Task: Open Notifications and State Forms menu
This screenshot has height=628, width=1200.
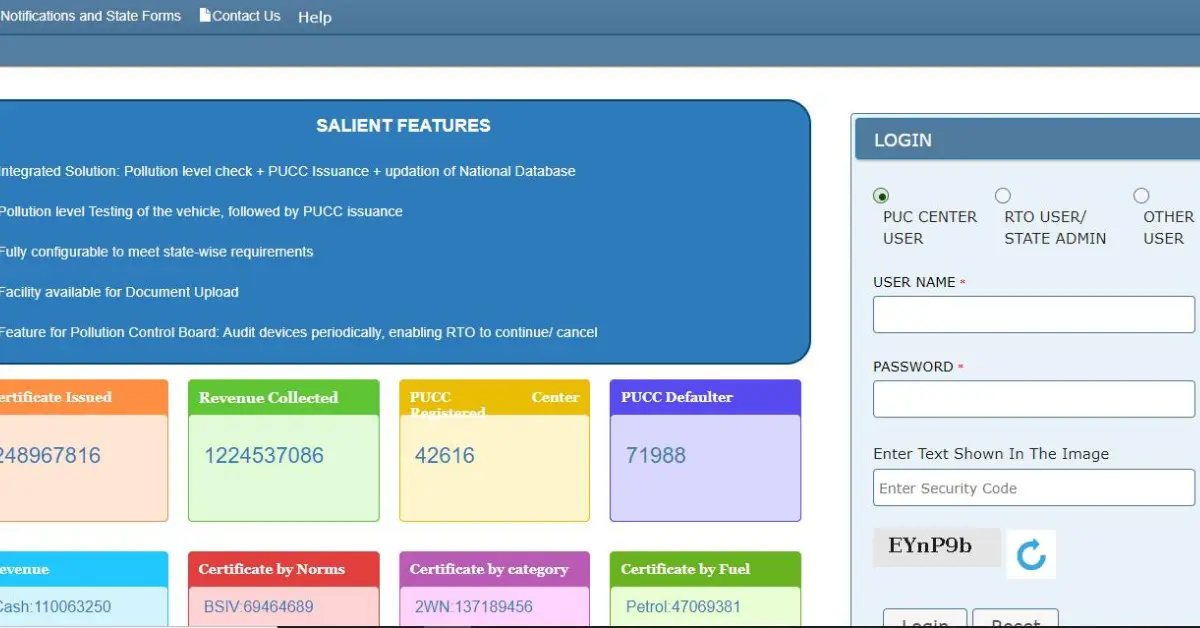Action: pos(91,16)
